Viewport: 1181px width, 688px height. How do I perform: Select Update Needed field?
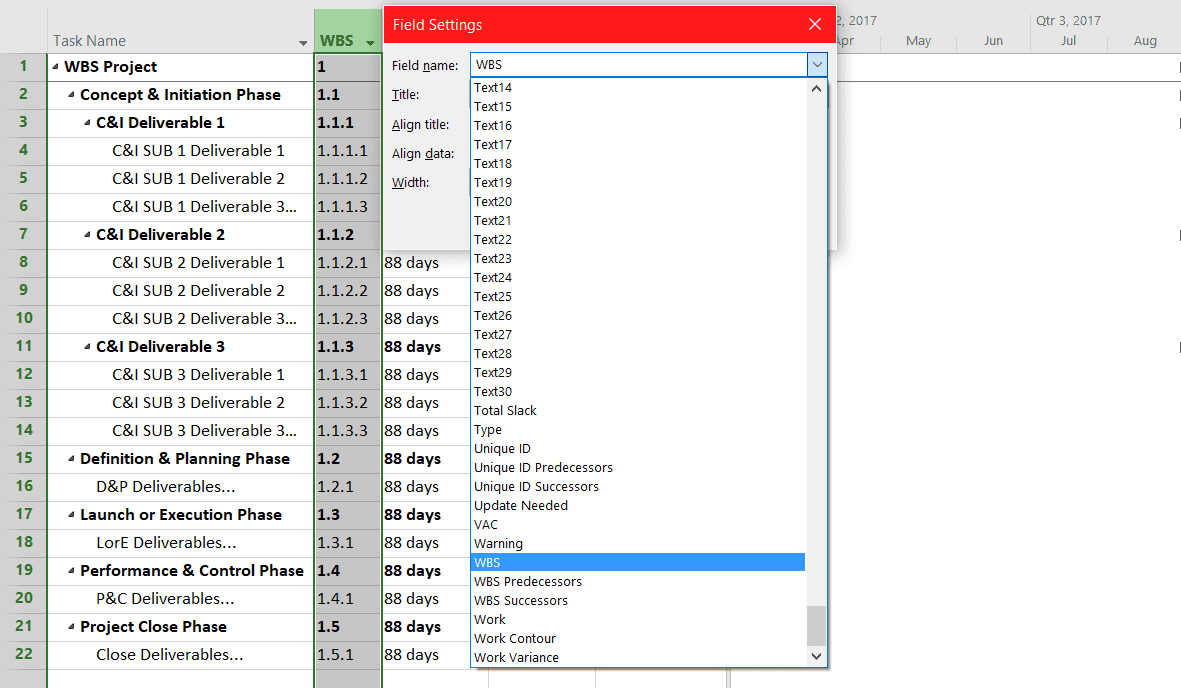639,505
